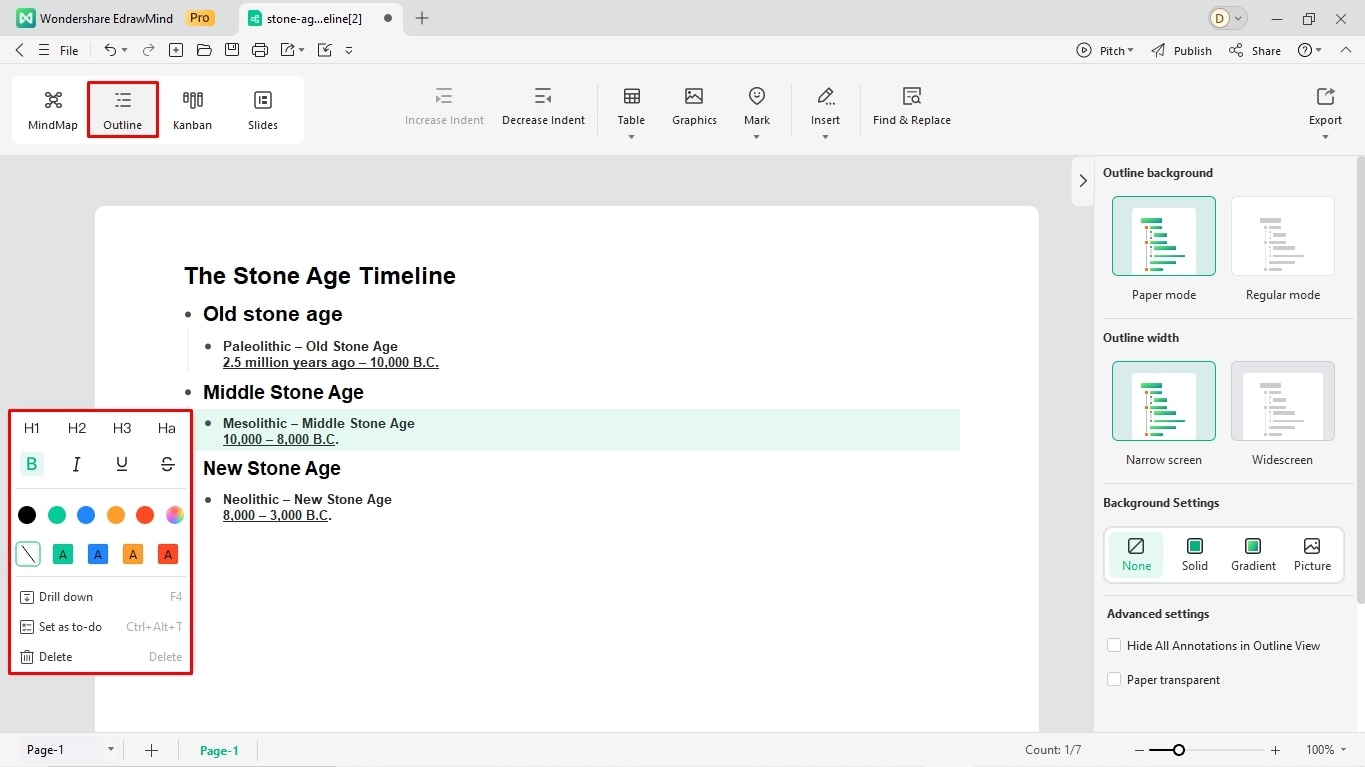Set background to Solid
1365x767 pixels.
tap(1194, 554)
